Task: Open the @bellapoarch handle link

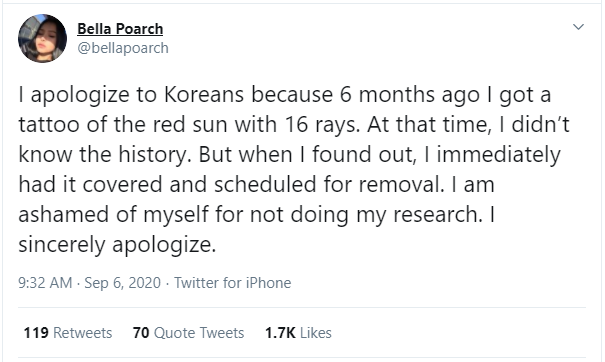Action: (x=123, y=48)
